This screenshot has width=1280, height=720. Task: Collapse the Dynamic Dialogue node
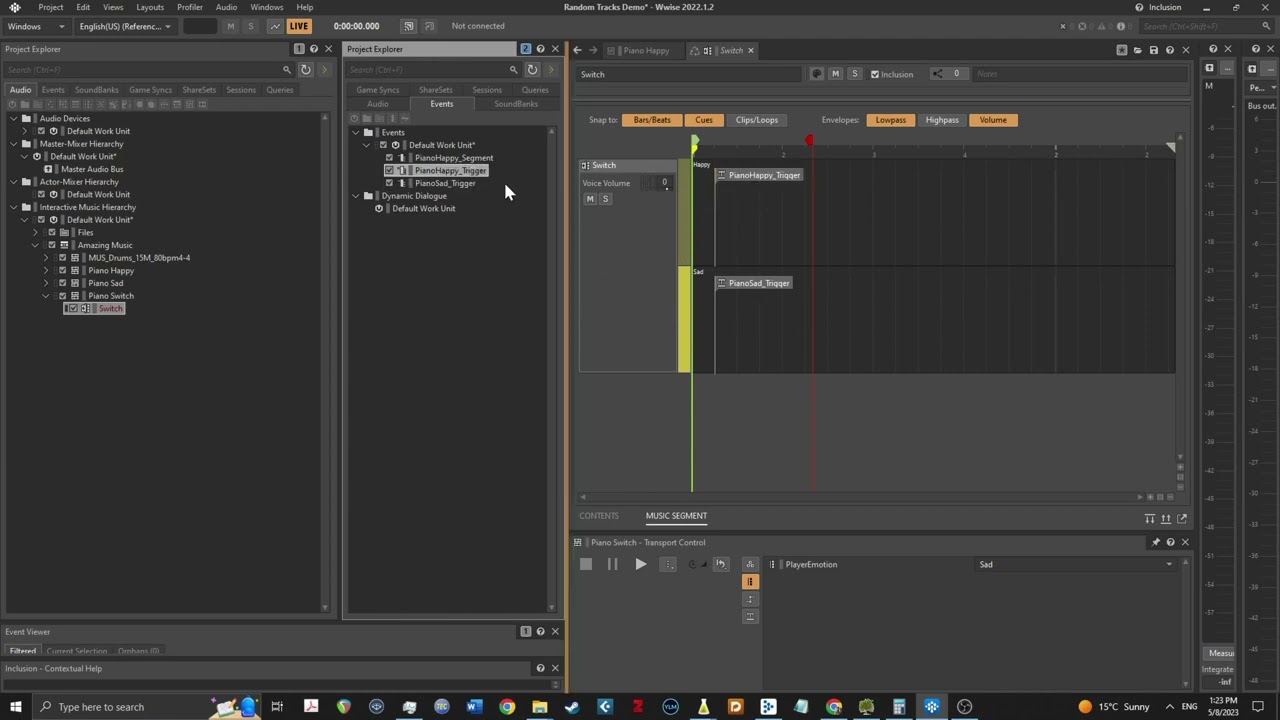[x=355, y=196]
